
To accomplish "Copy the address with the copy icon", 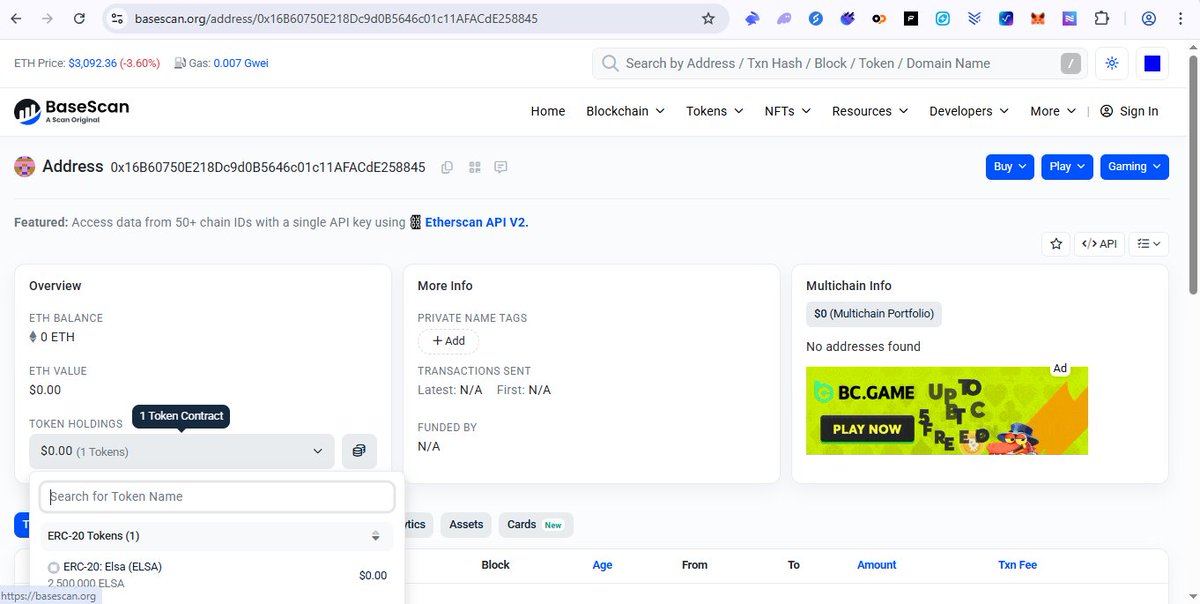I will pyautogui.click(x=447, y=167).
